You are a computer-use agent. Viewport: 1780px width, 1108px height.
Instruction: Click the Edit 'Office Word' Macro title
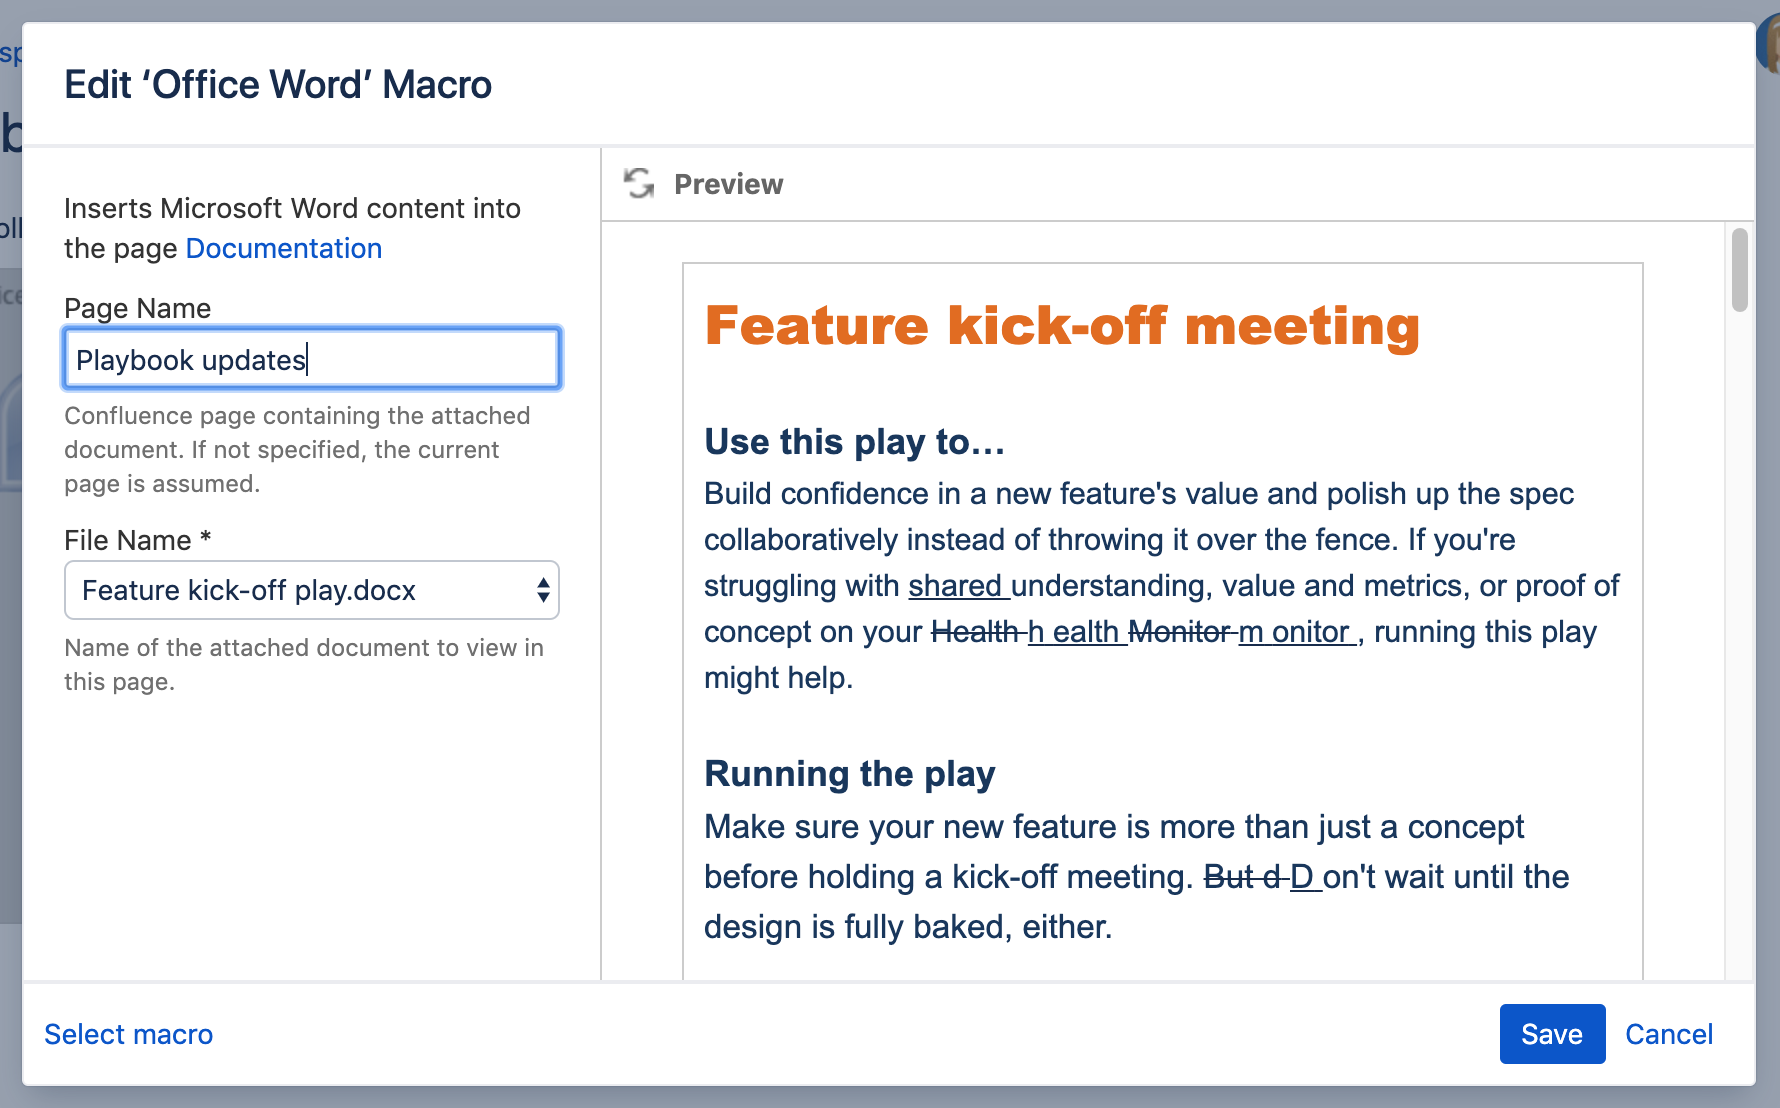(278, 85)
